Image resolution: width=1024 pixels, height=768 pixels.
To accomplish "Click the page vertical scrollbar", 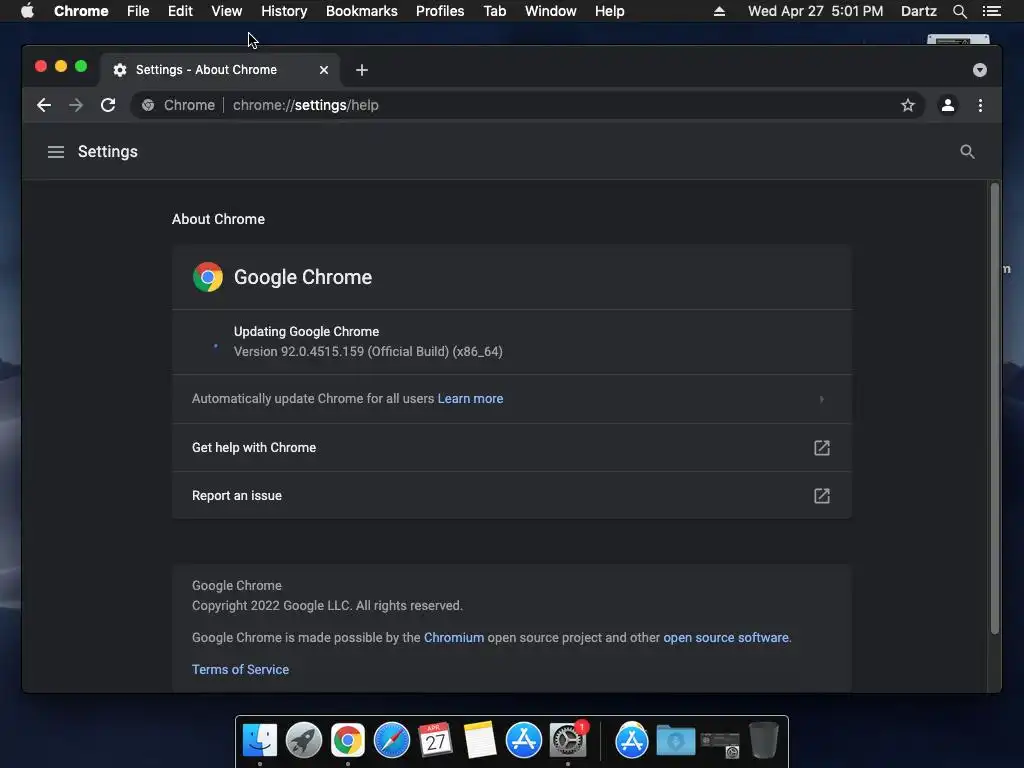I will tap(995, 409).
